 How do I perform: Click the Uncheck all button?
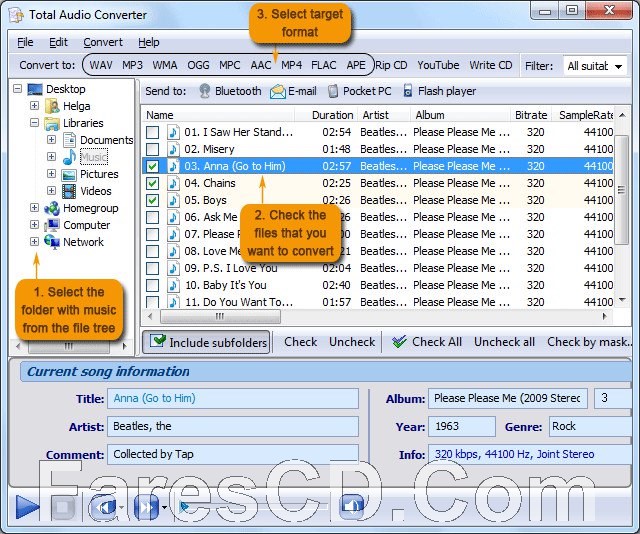tap(504, 342)
